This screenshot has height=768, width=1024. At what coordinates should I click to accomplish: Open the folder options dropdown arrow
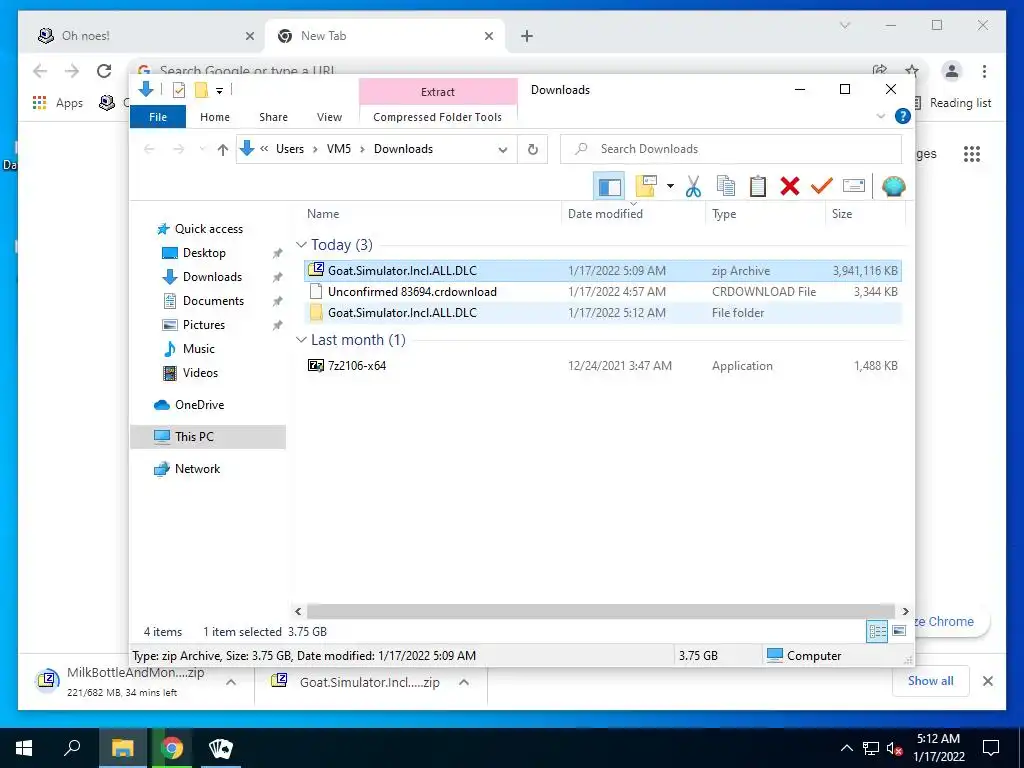(670, 187)
